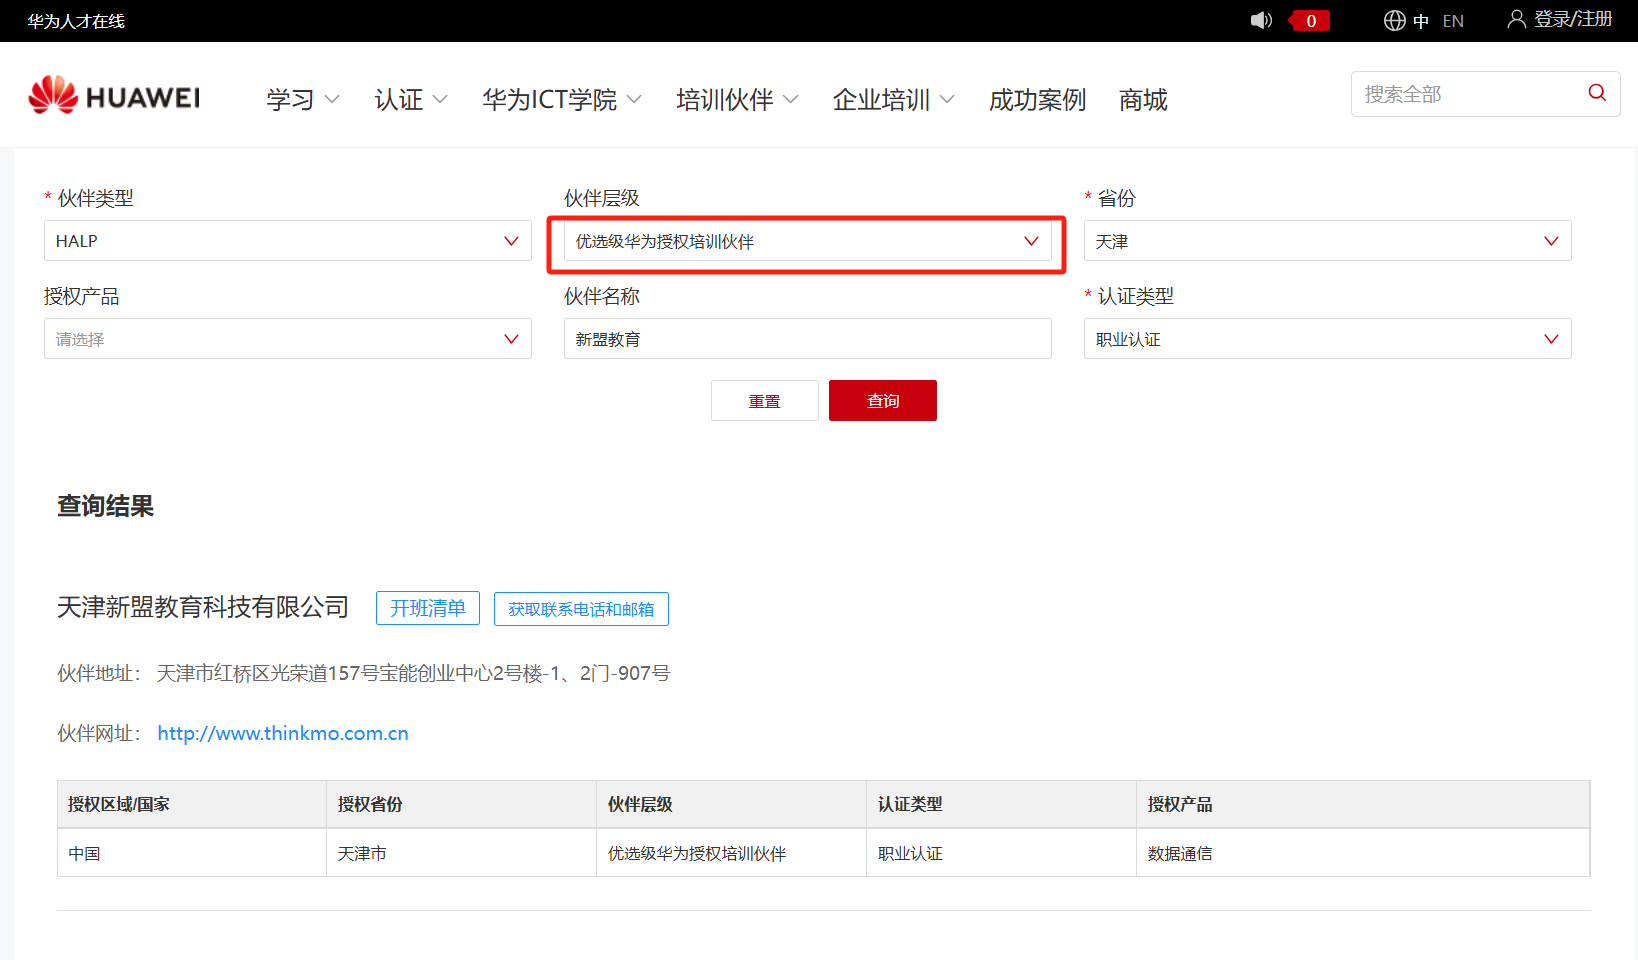Screen dimensions: 1638x960
Task: Open the thinkmo.com.cn partner website link
Action: pyautogui.click(x=283, y=733)
